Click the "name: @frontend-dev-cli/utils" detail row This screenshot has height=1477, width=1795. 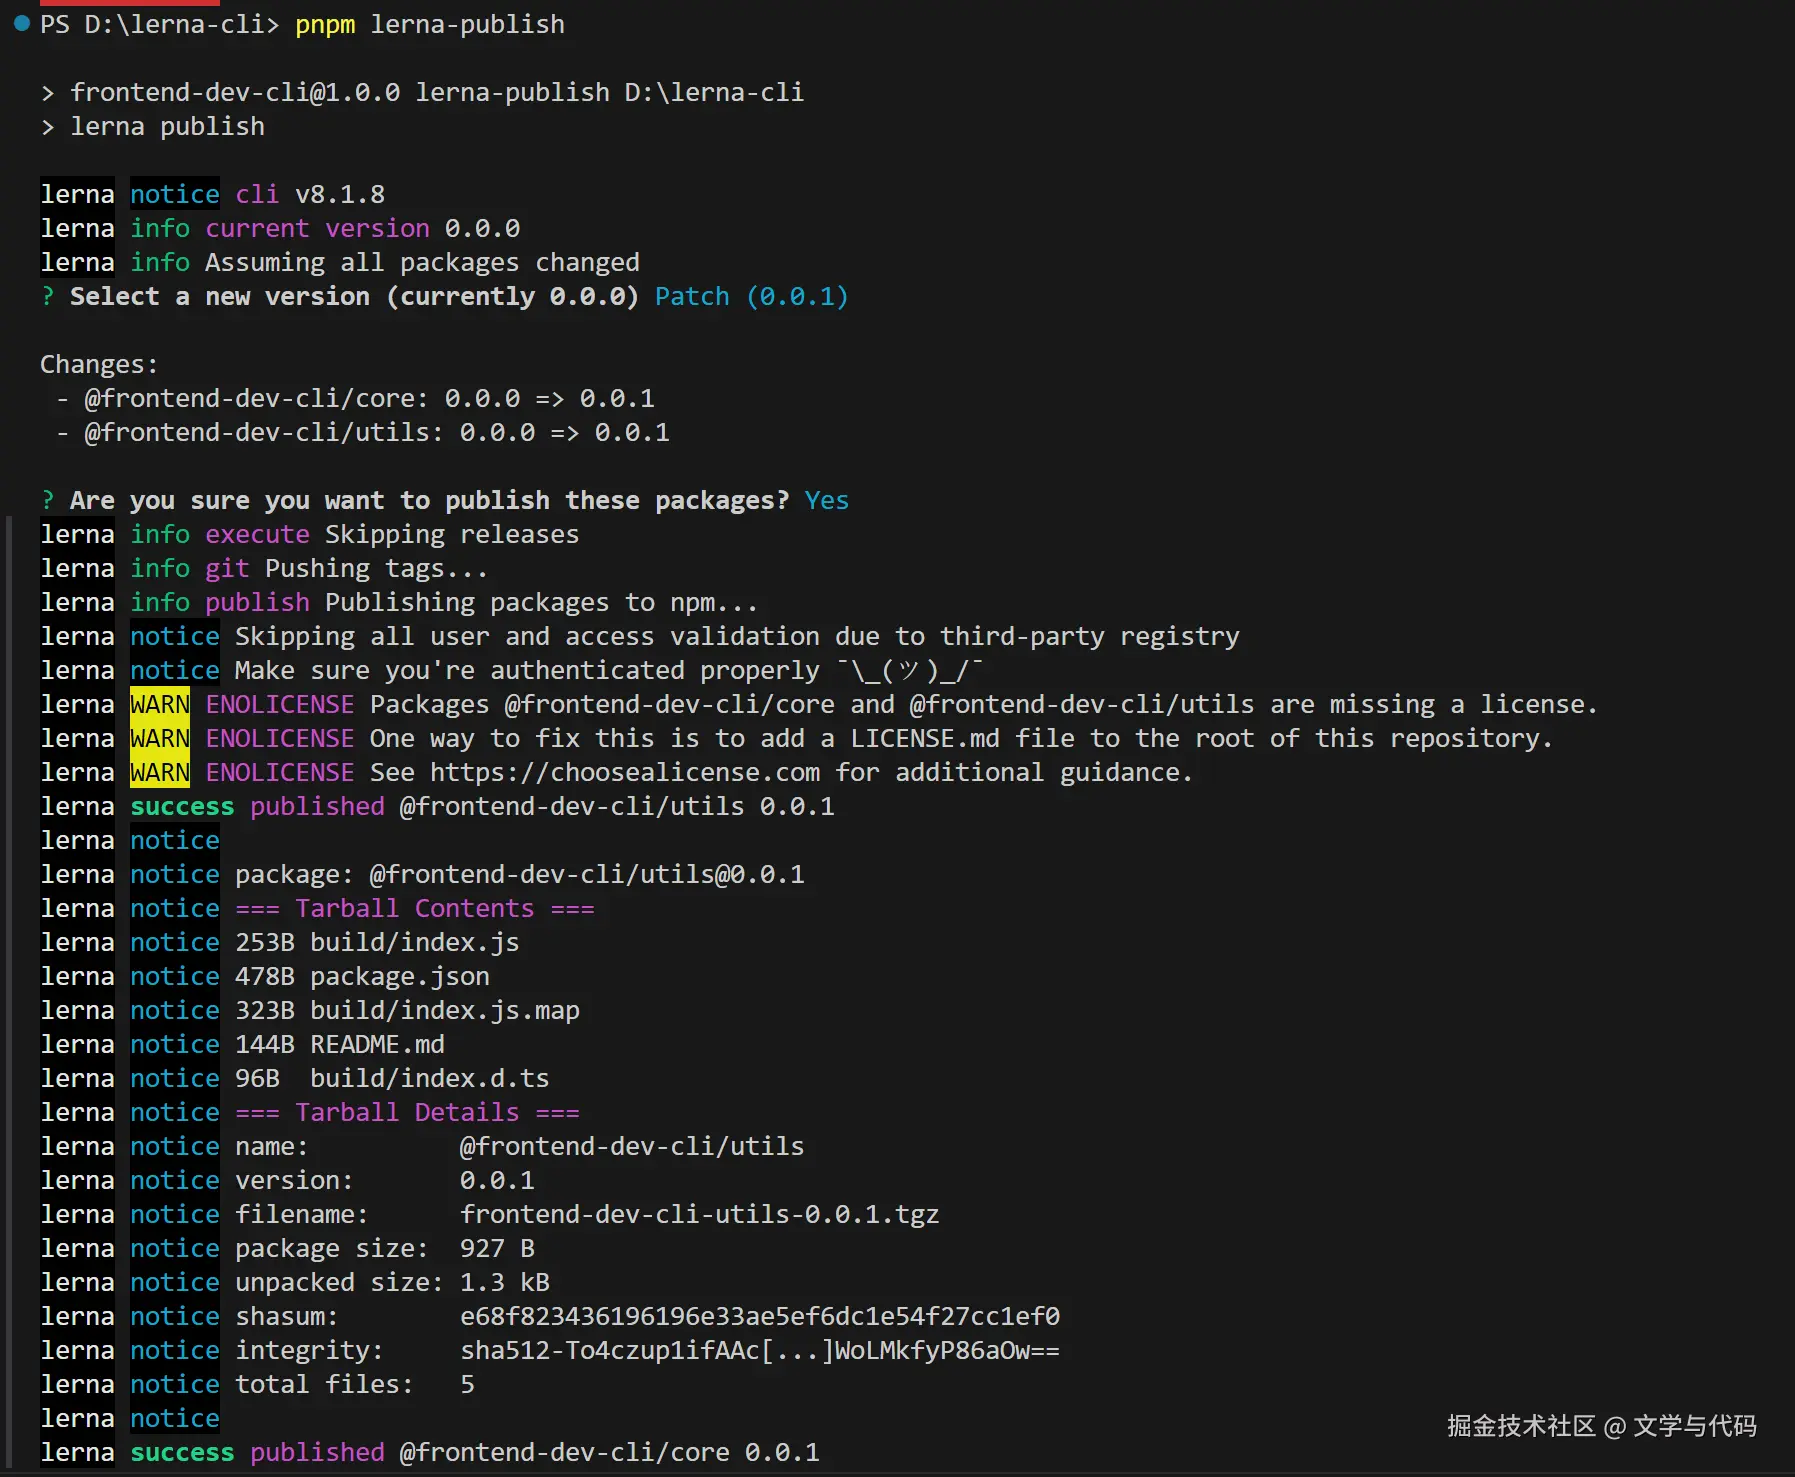520,1146
